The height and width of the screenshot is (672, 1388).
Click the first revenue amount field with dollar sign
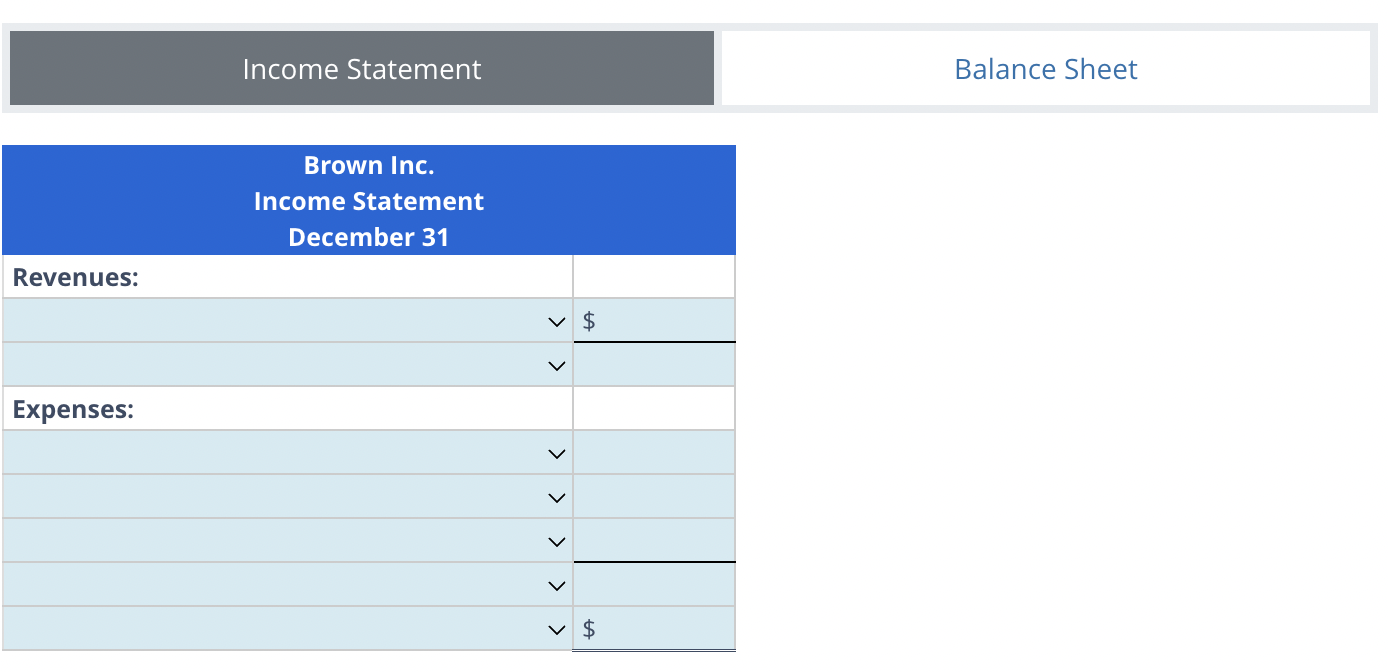click(663, 321)
